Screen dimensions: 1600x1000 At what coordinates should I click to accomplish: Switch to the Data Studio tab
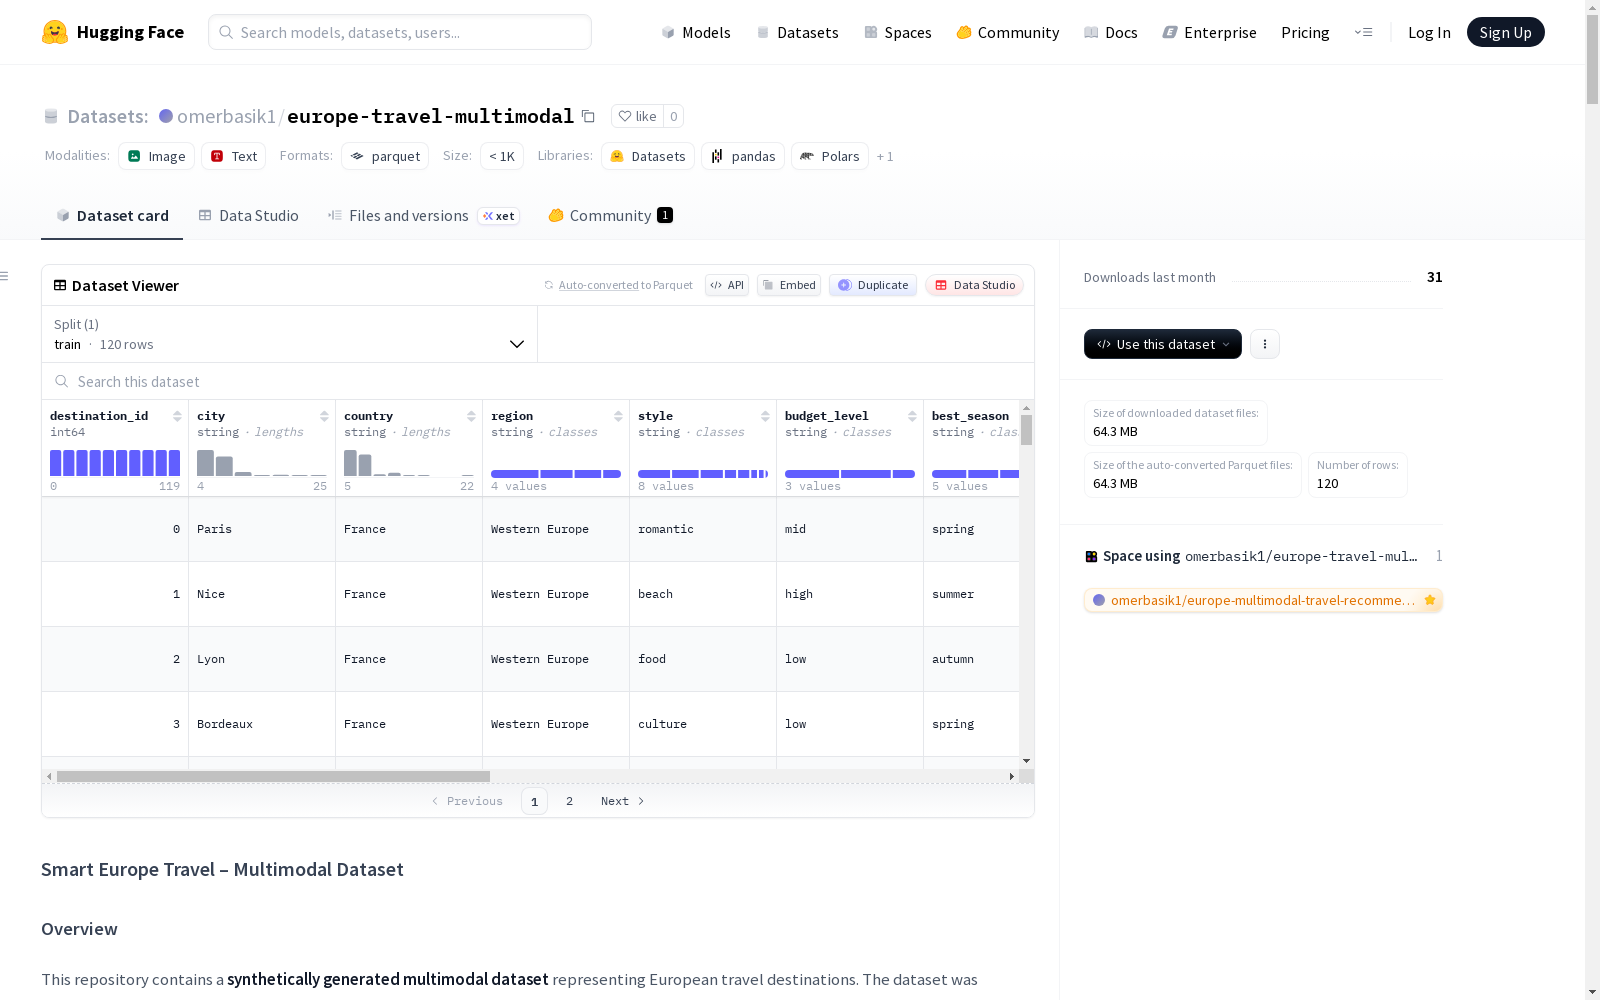[248, 216]
